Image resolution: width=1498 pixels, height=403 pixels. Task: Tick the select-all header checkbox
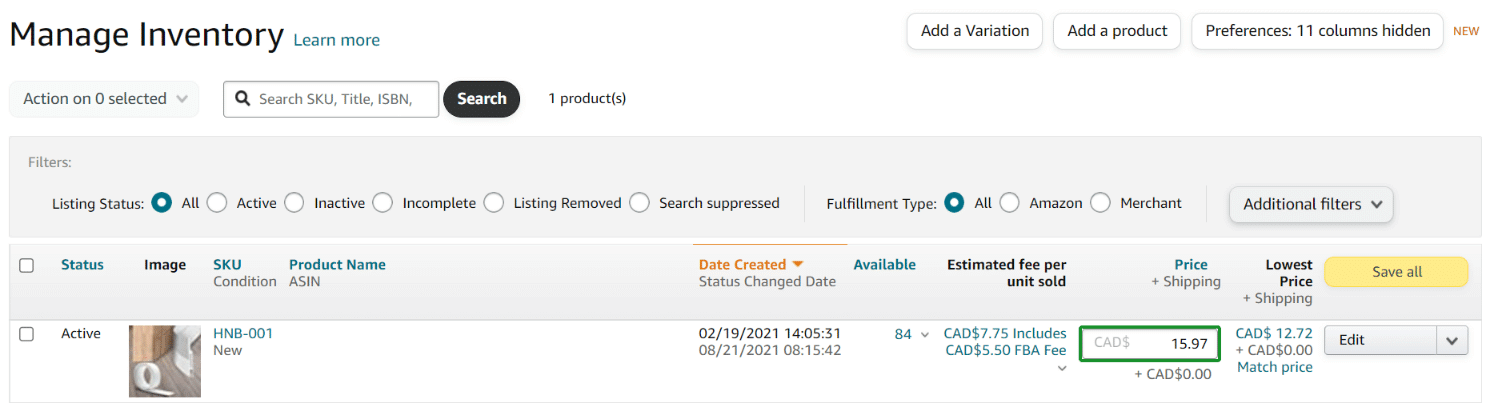(27, 265)
